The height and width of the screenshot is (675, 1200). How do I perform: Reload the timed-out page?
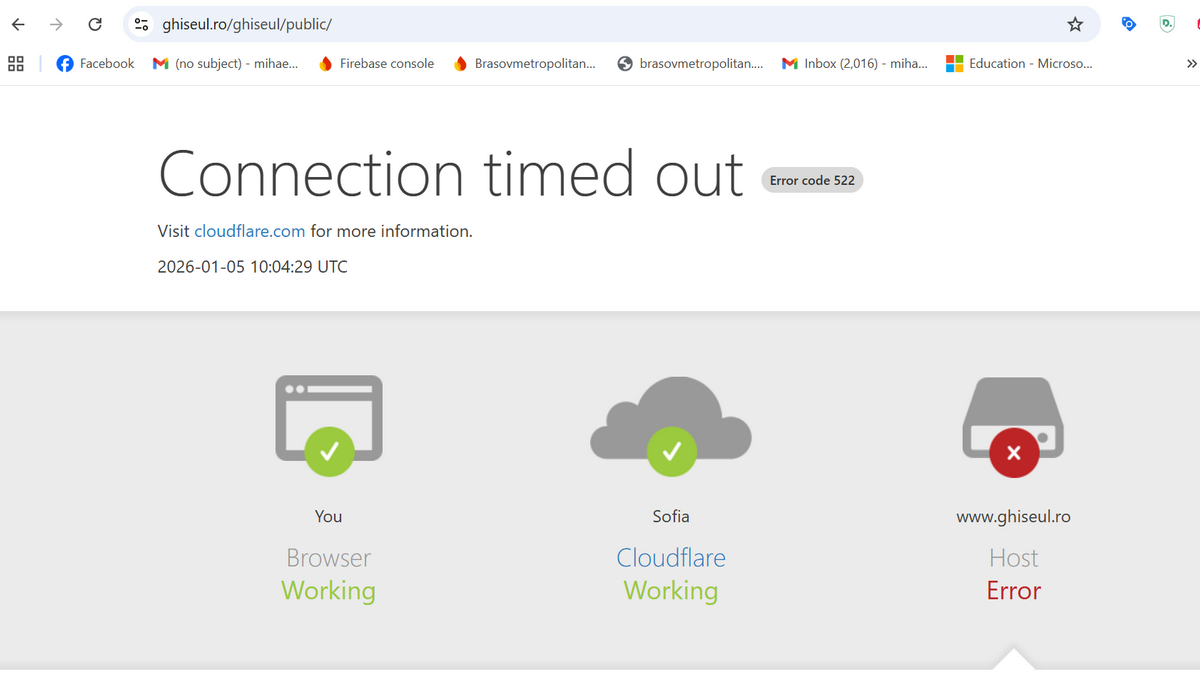[x=95, y=24]
